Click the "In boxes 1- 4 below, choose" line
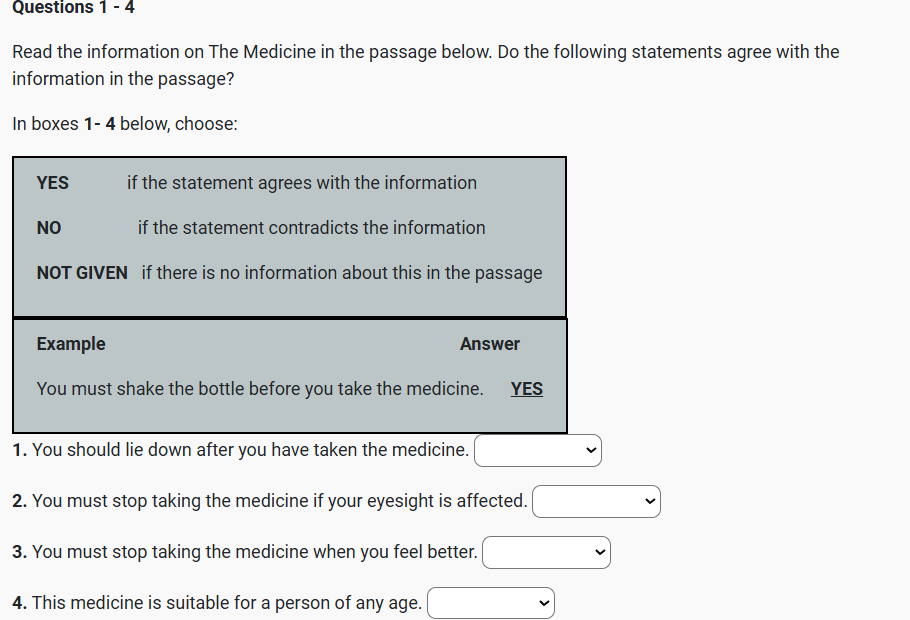The height and width of the screenshot is (620, 910). (x=125, y=124)
